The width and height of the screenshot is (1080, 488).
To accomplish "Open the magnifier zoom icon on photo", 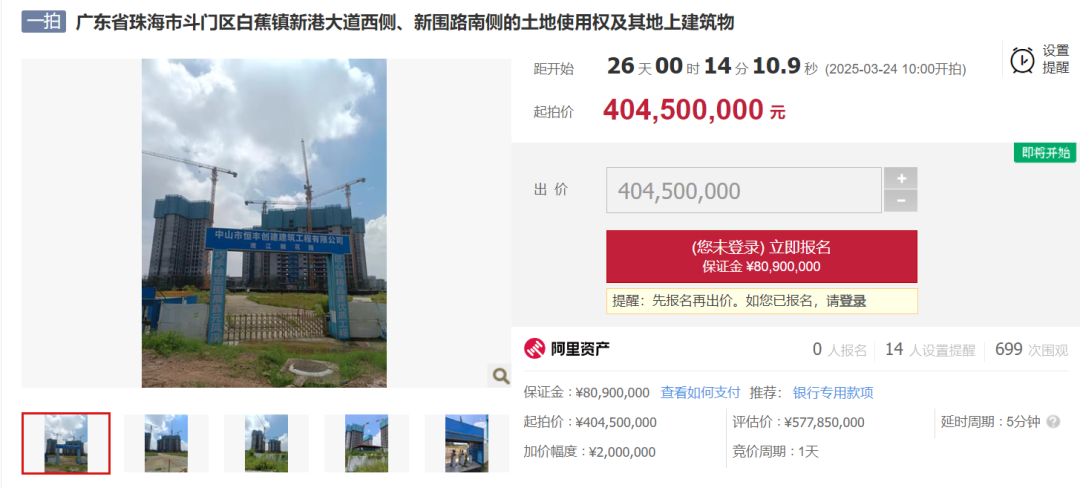I will click(x=499, y=375).
